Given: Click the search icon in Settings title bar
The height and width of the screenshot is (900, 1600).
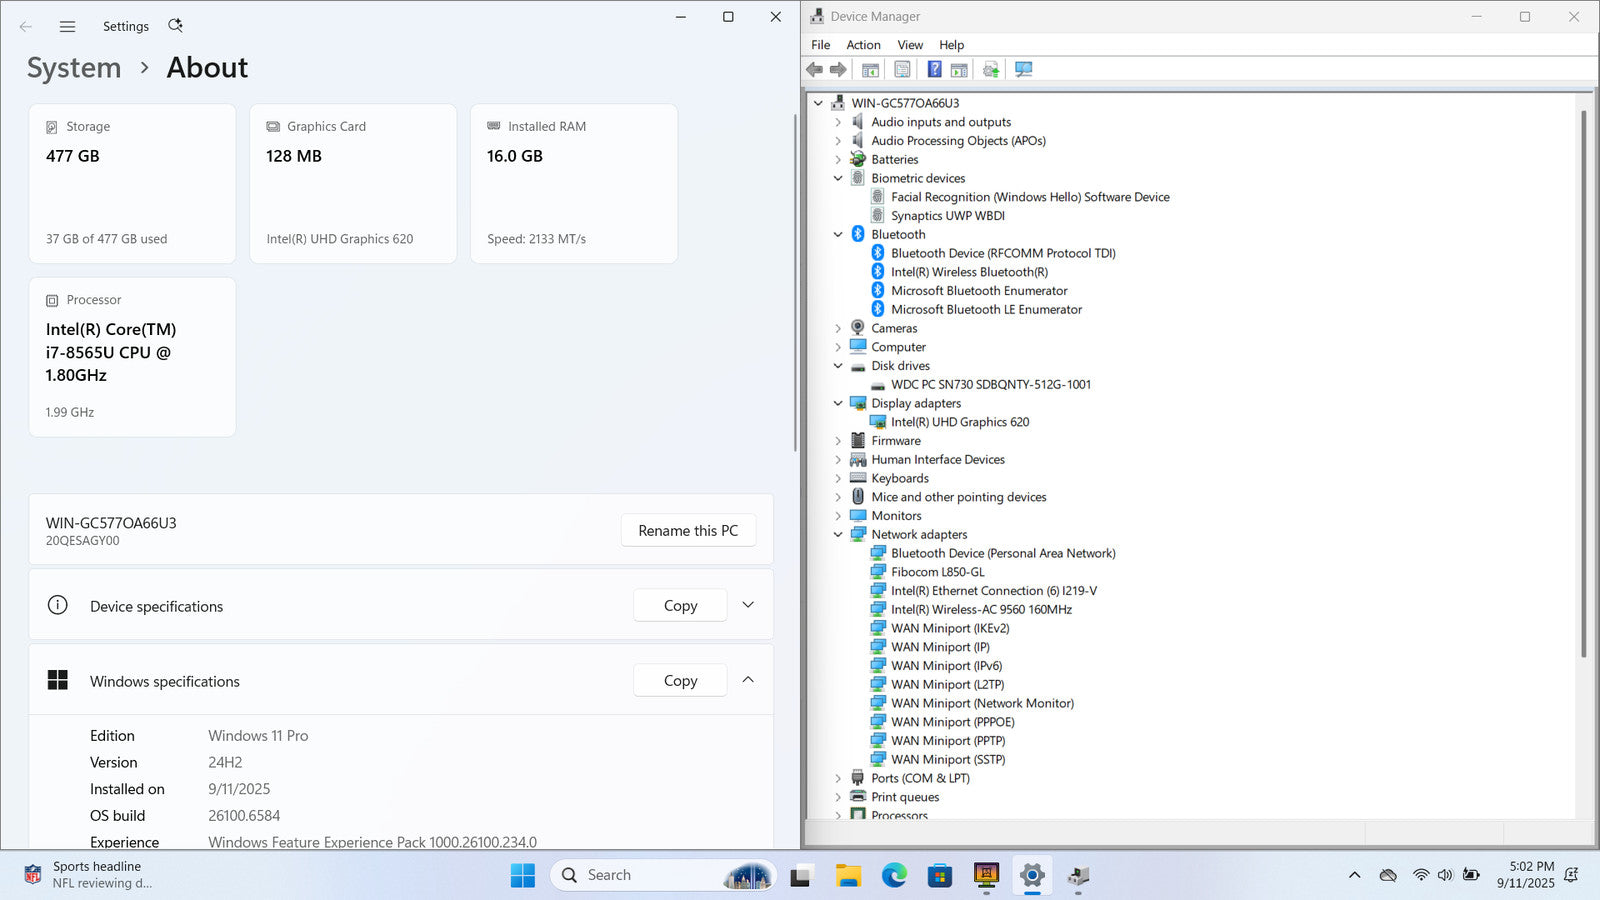Looking at the screenshot, I should 175,26.
